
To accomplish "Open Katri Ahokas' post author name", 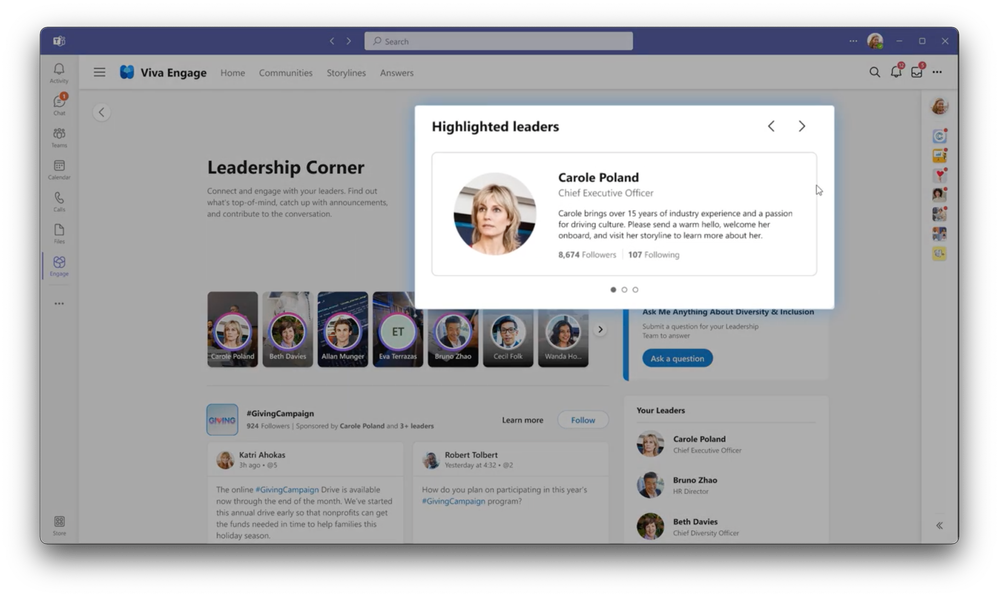I will tap(262, 455).
